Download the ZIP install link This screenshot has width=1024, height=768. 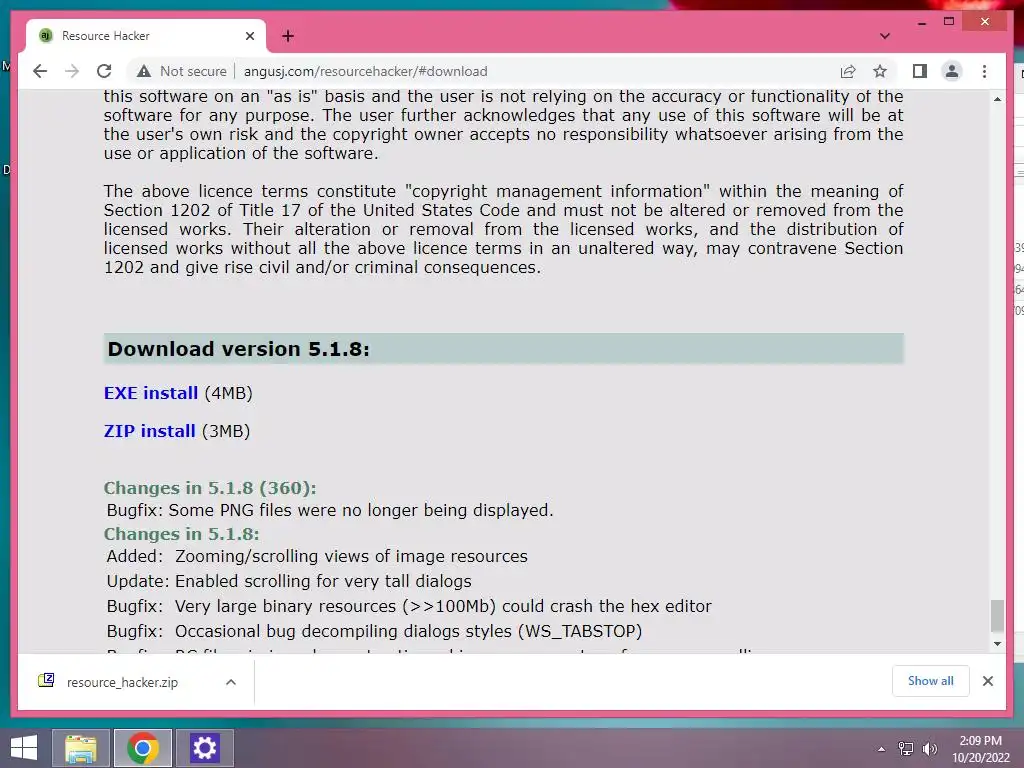(x=150, y=431)
